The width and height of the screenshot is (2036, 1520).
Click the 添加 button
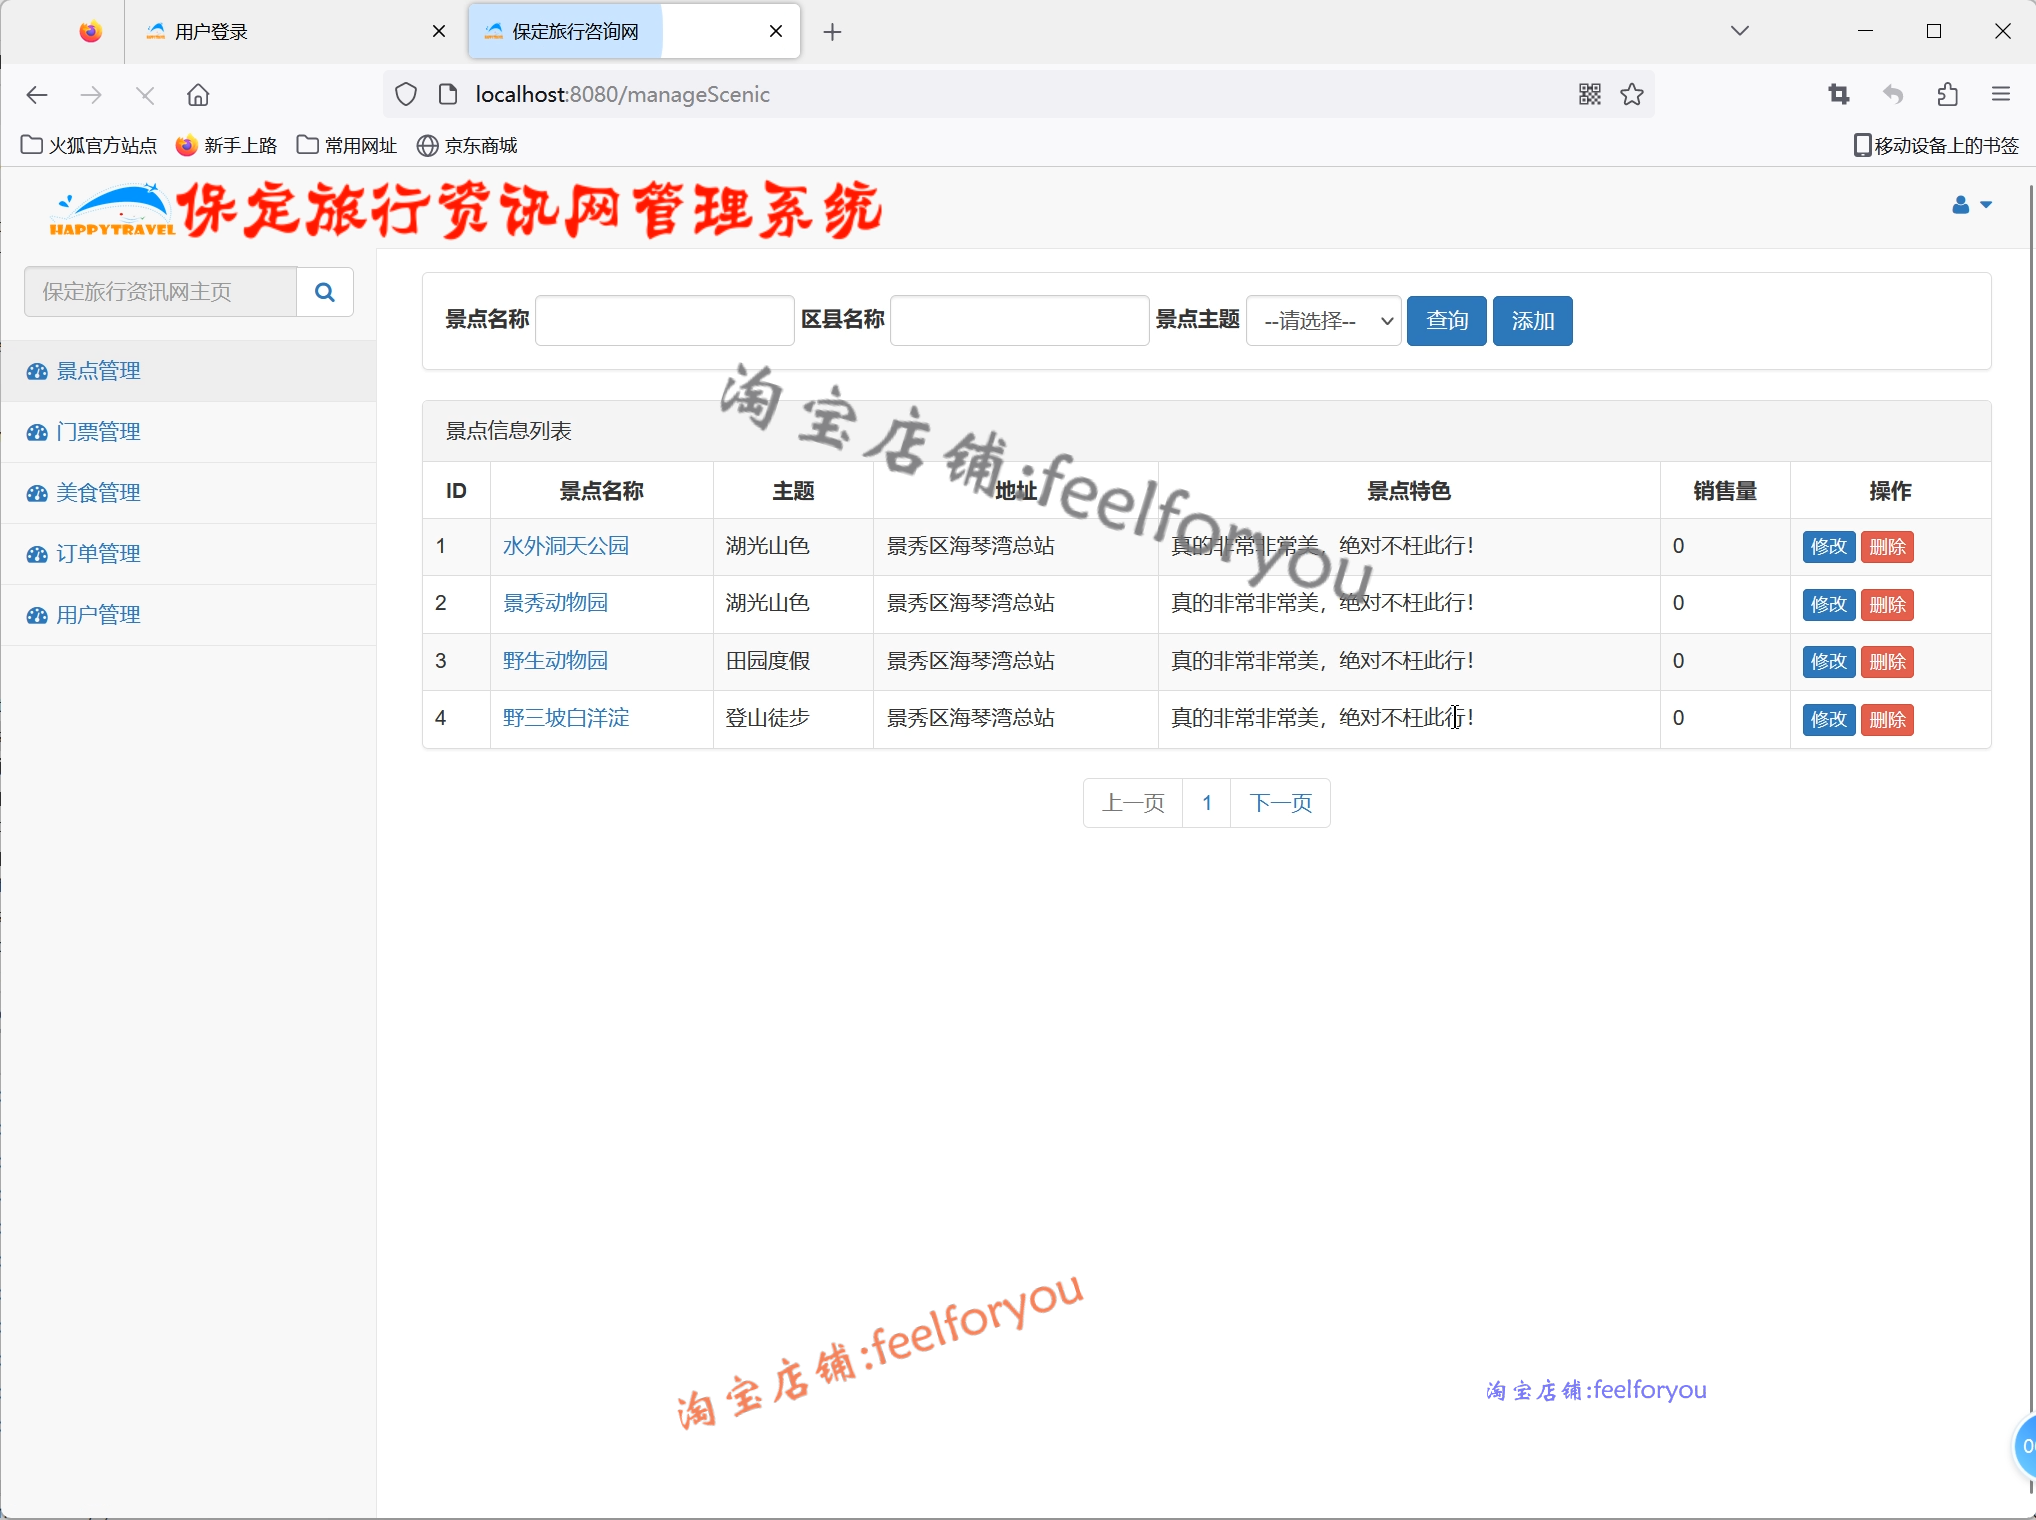(x=1533, y=321)
